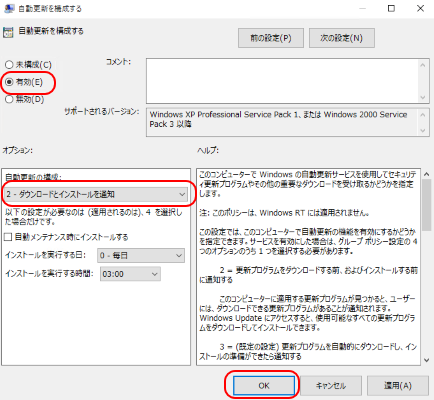Select the 無効(D) radio button
Screen dimensions: 434x400
pyautogui.click(x=9, y=99)
